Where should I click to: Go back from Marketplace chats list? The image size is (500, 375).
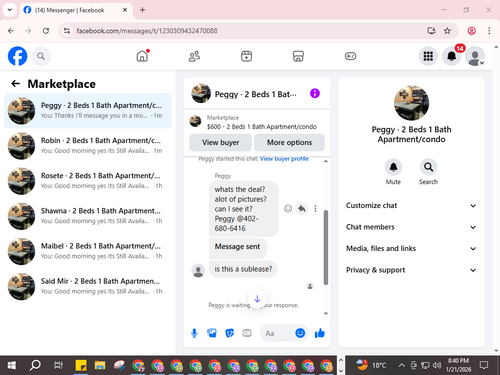(15, 84)
